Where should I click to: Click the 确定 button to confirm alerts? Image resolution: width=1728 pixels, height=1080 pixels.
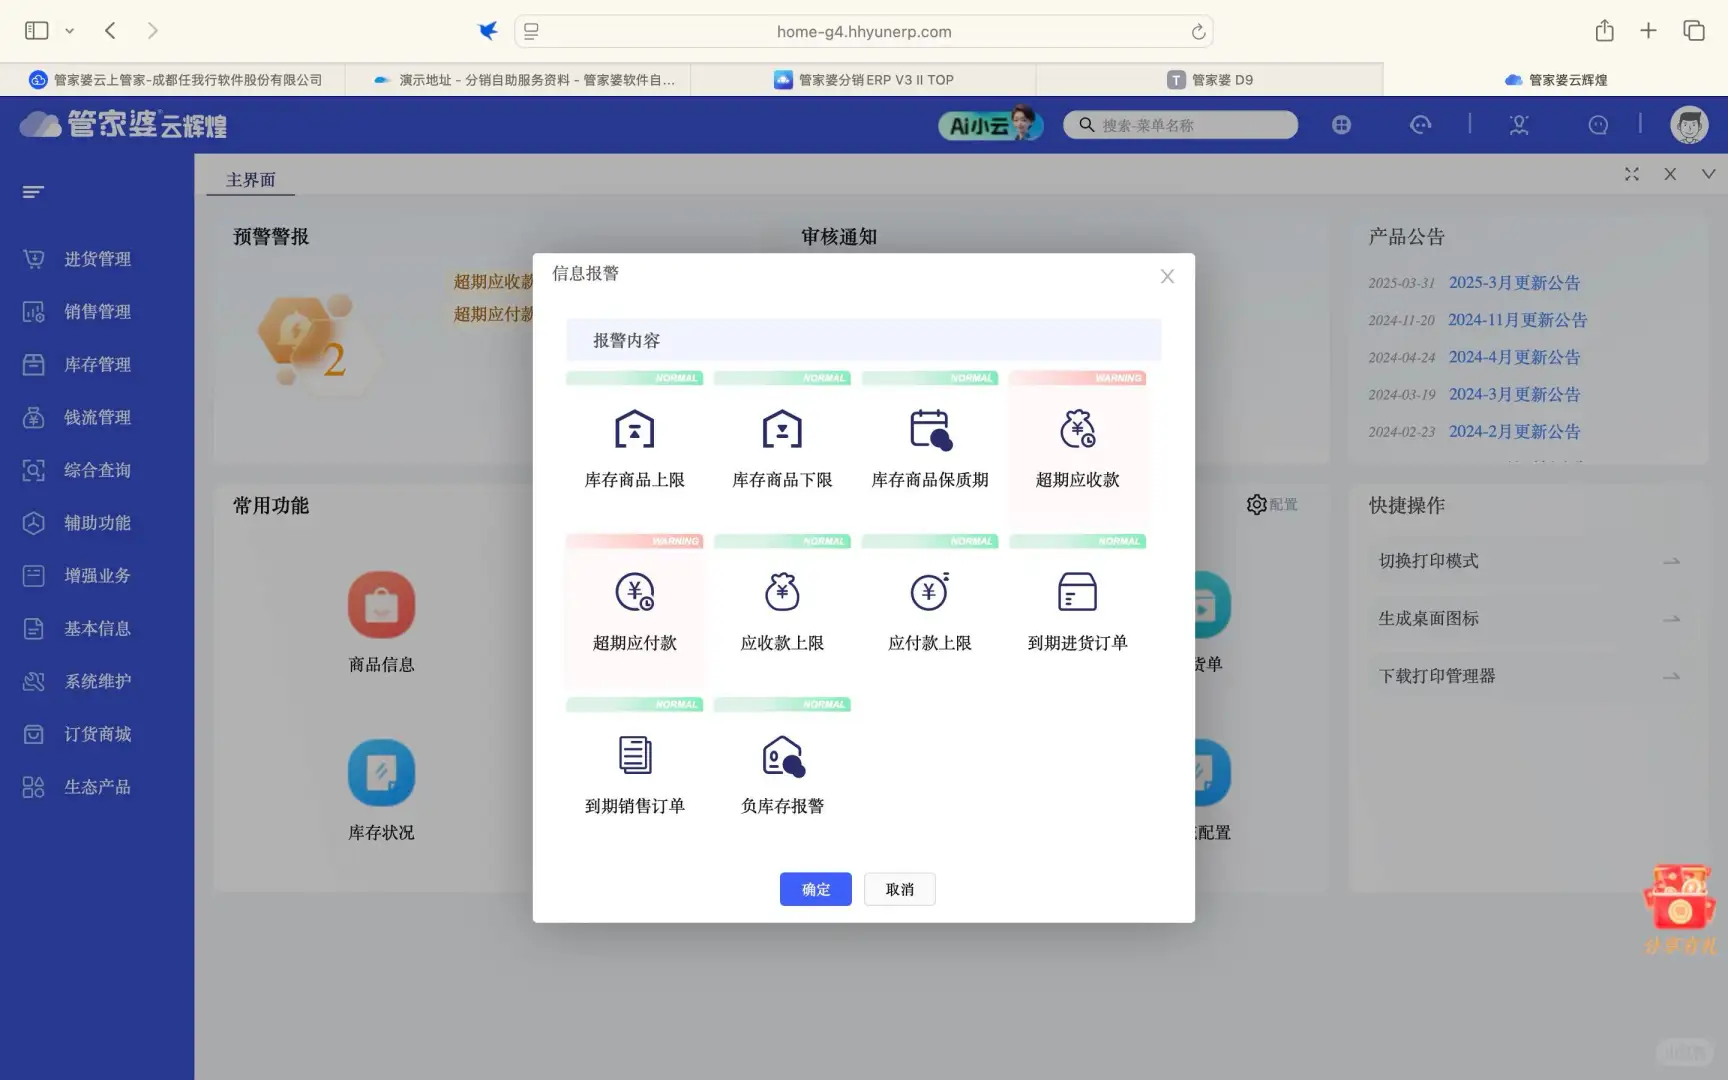pos(815,889)
